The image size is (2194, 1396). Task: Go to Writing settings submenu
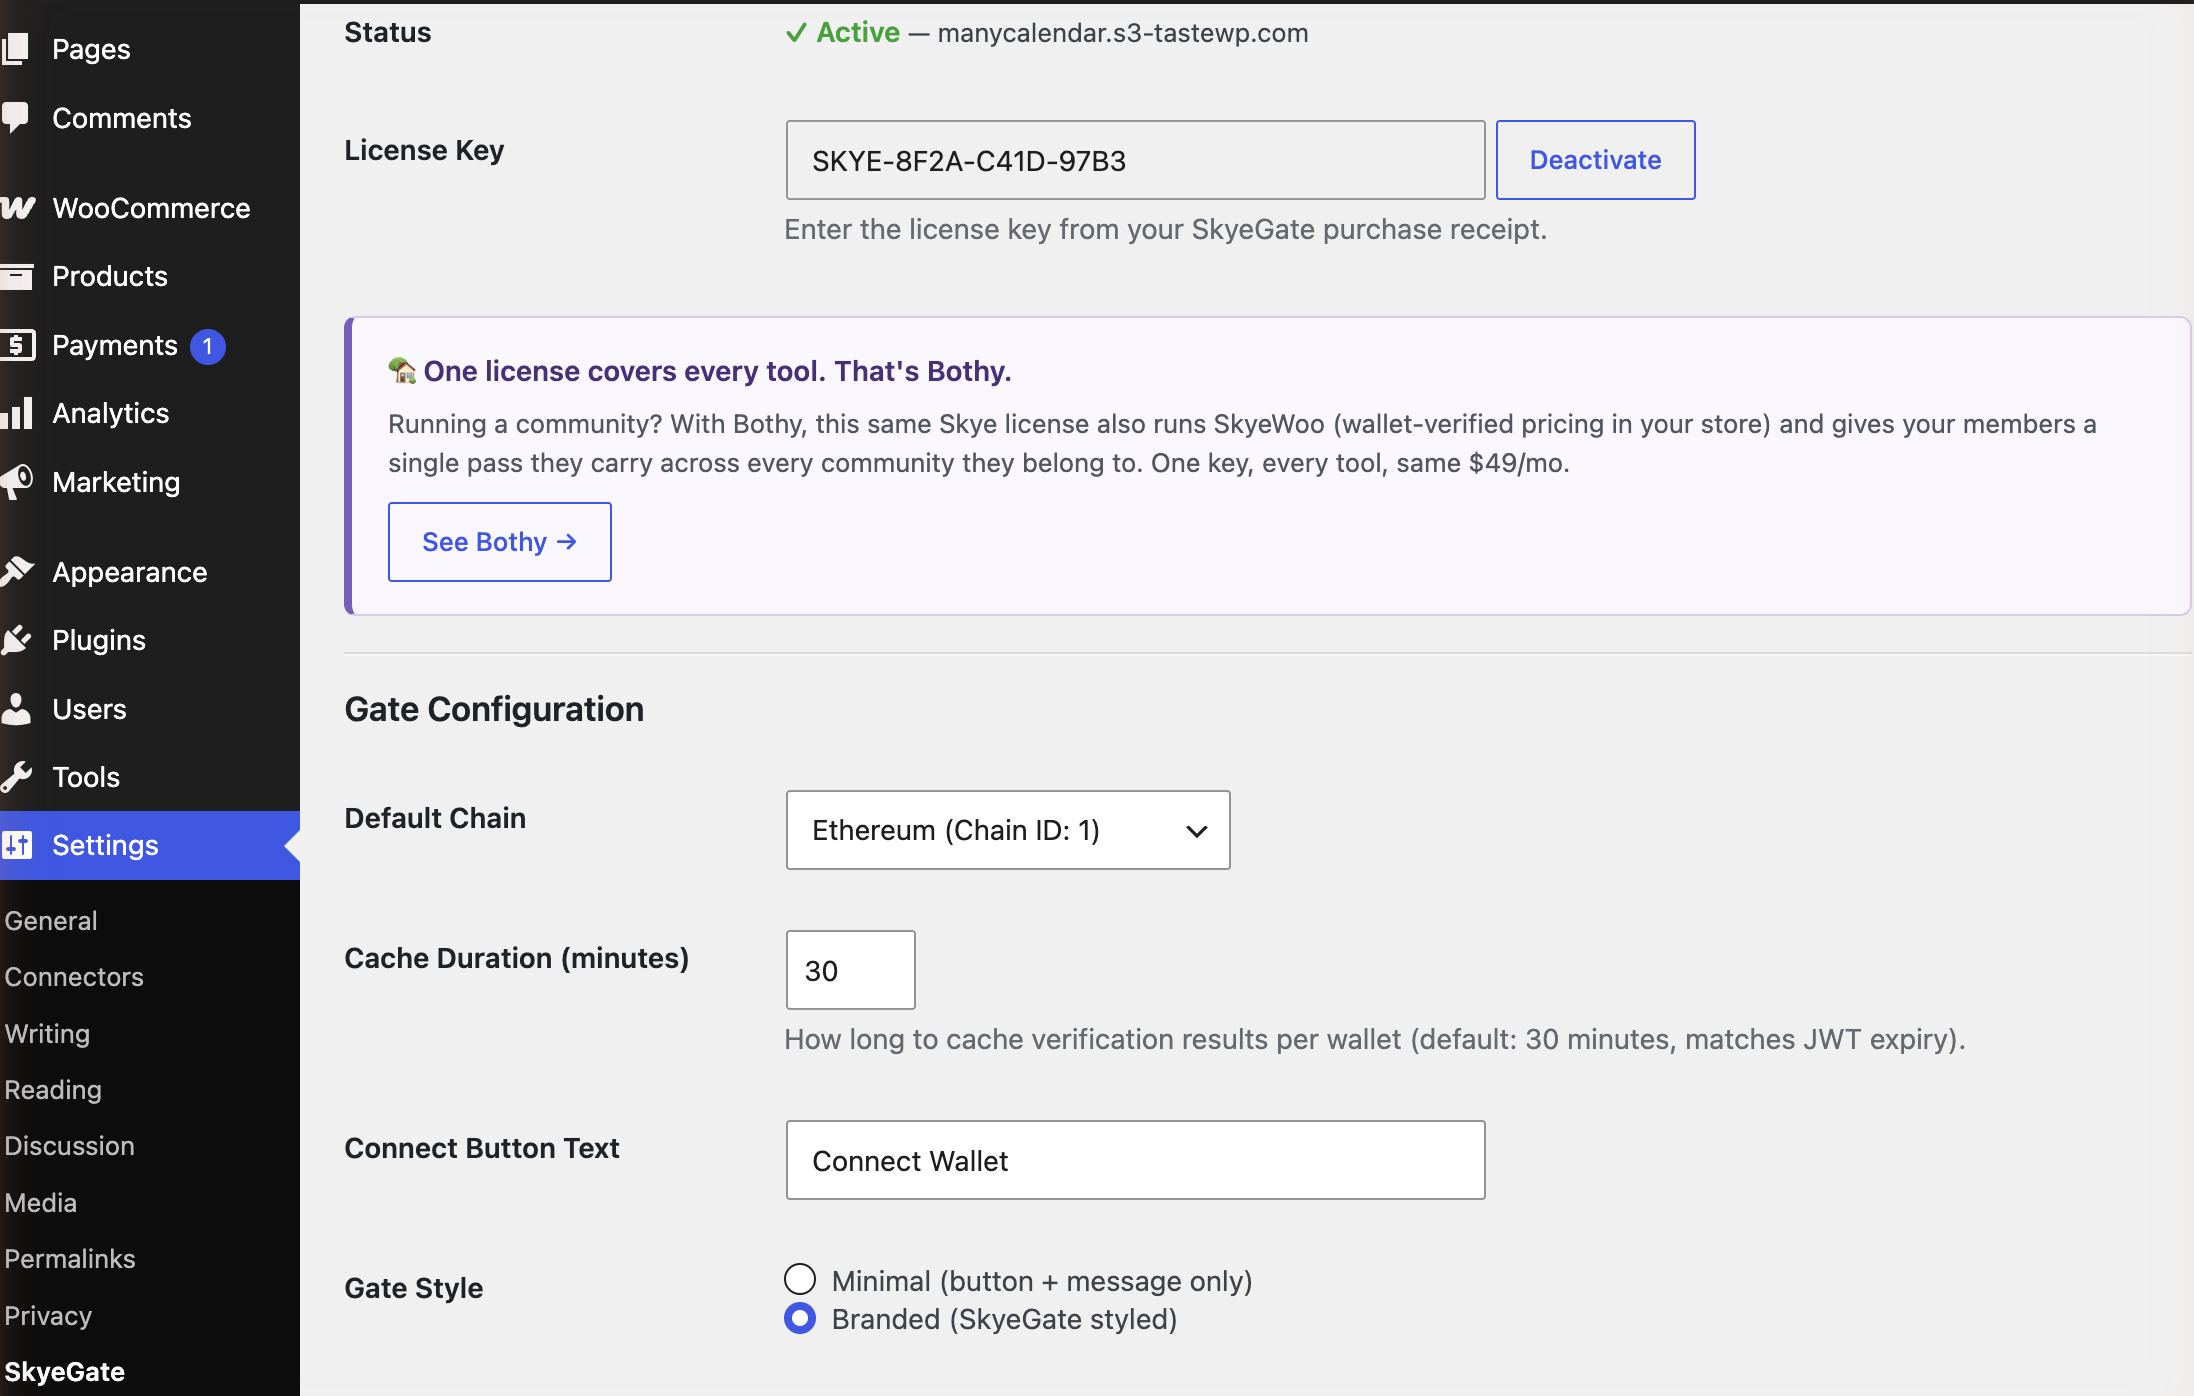[x=47, y=1034]
